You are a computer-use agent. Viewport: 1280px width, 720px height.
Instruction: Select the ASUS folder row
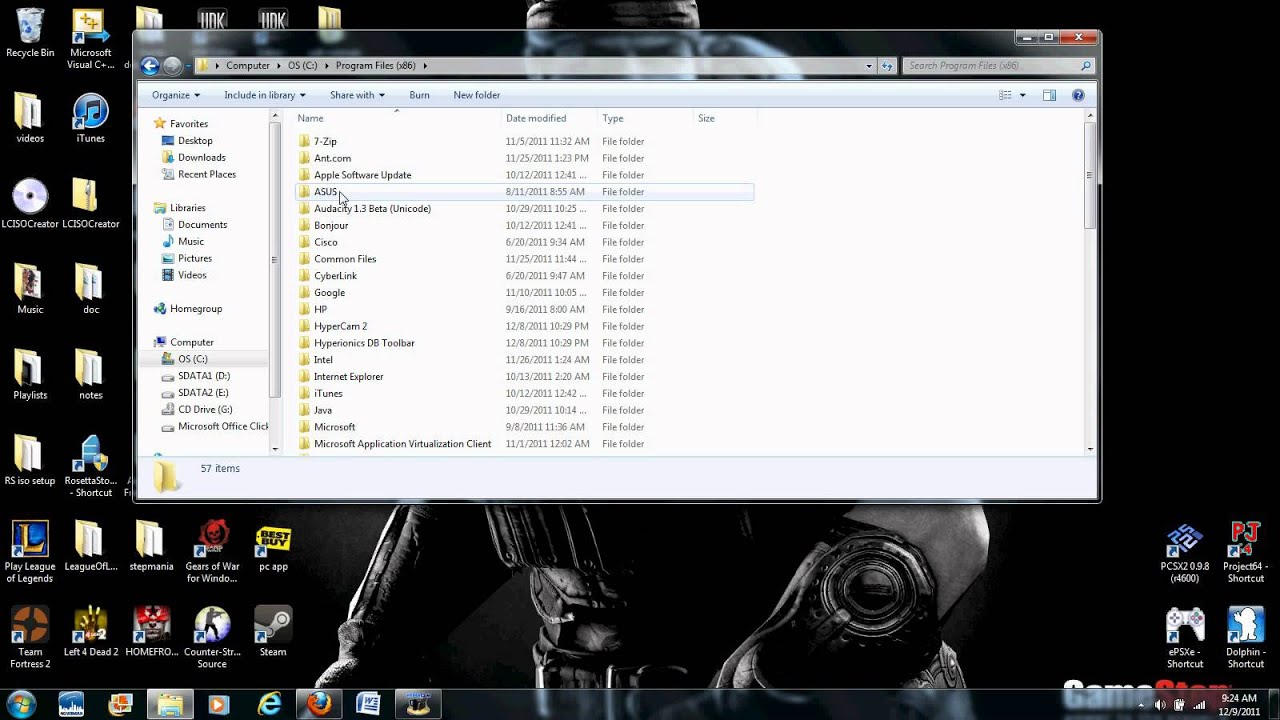[525, 192]
